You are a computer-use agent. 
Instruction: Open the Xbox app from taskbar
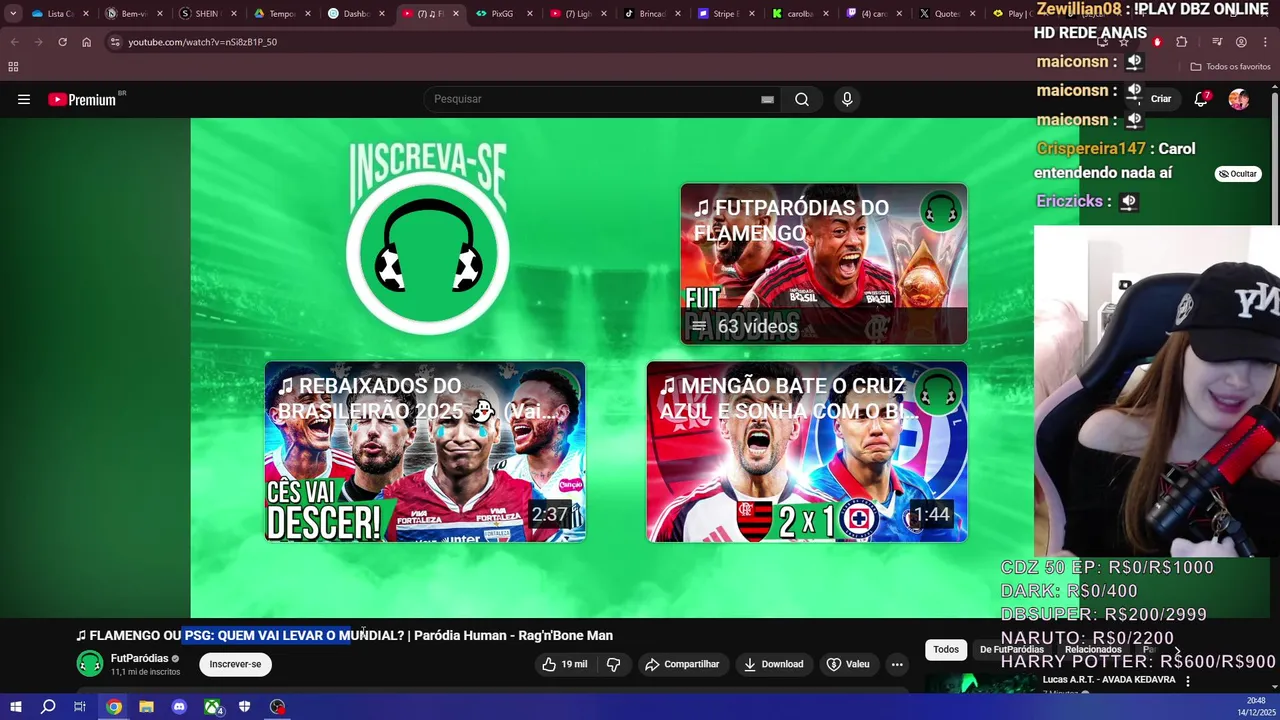pos(213,707)
